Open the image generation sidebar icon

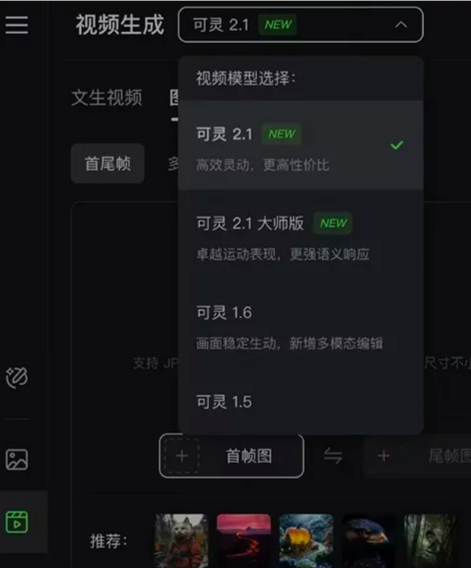tap(17, 459)
